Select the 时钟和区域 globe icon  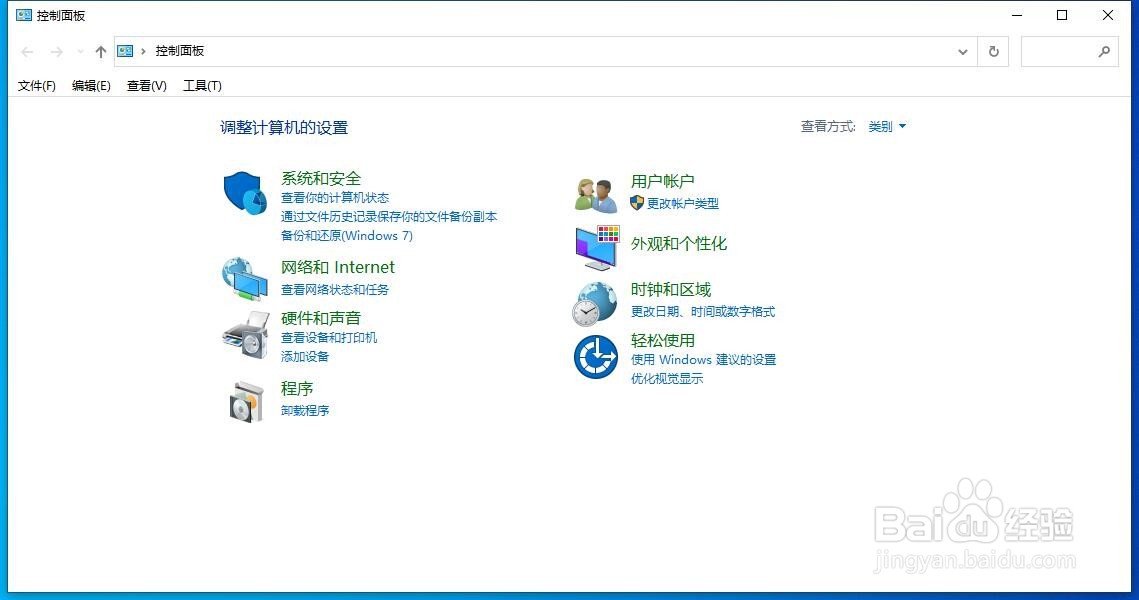tap(594, 303)
